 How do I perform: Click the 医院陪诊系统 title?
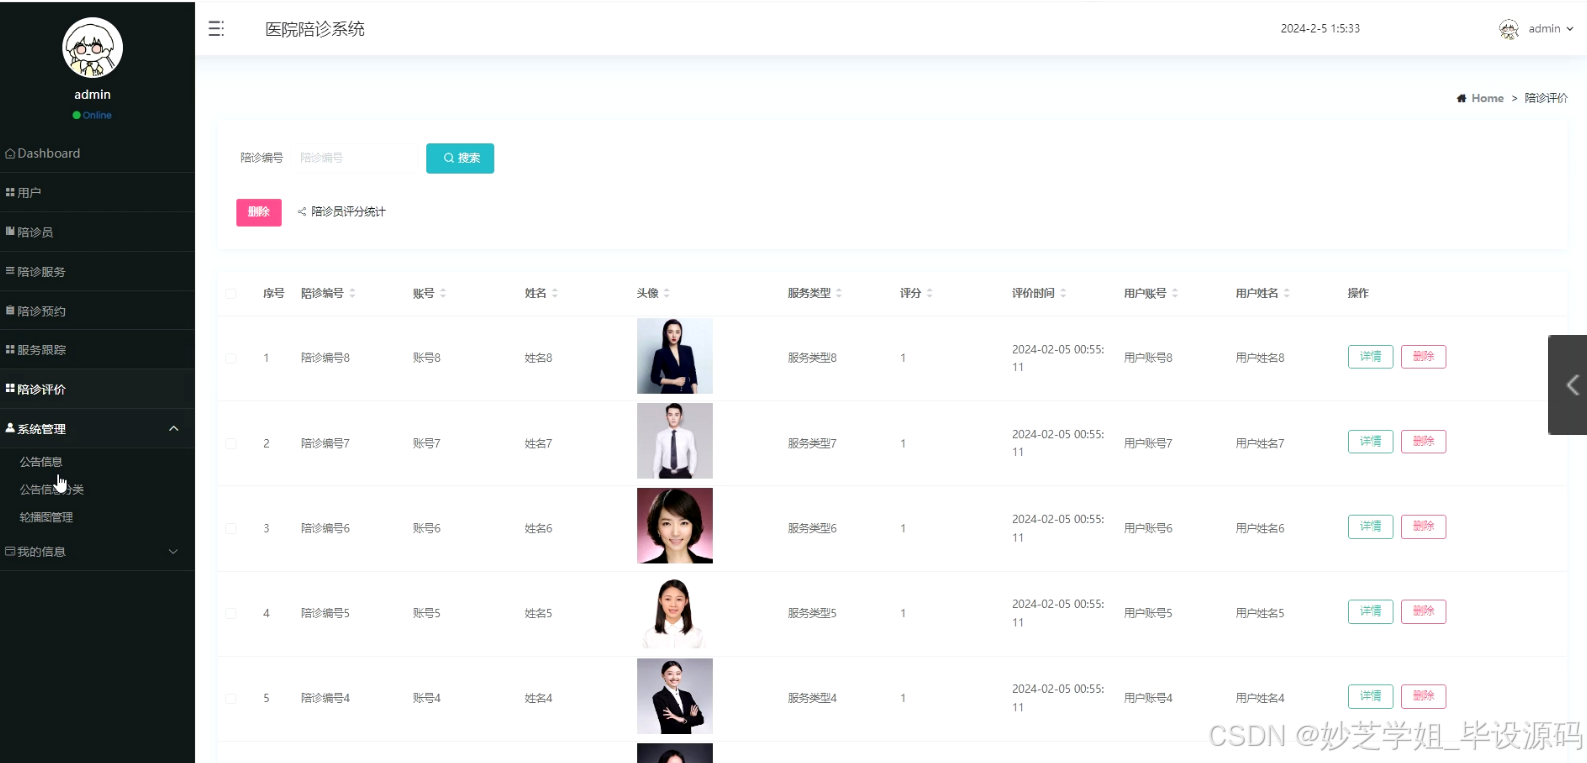pyautogui.click(x=315, y=29)
